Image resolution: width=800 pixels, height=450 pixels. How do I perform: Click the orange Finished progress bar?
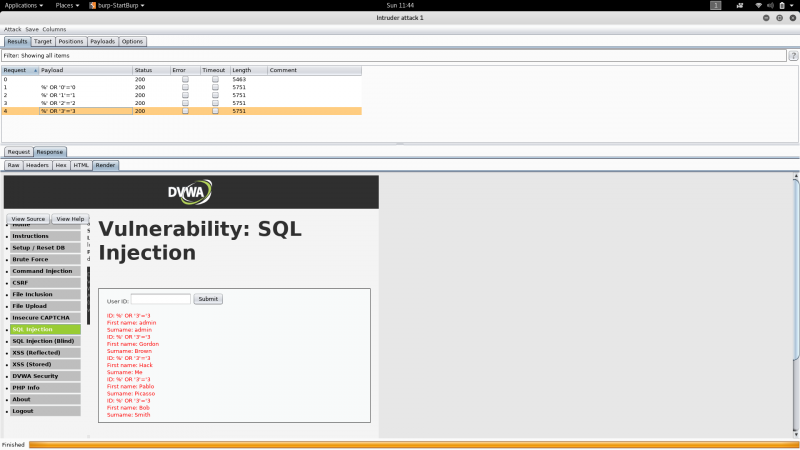[x=414, y=445]
